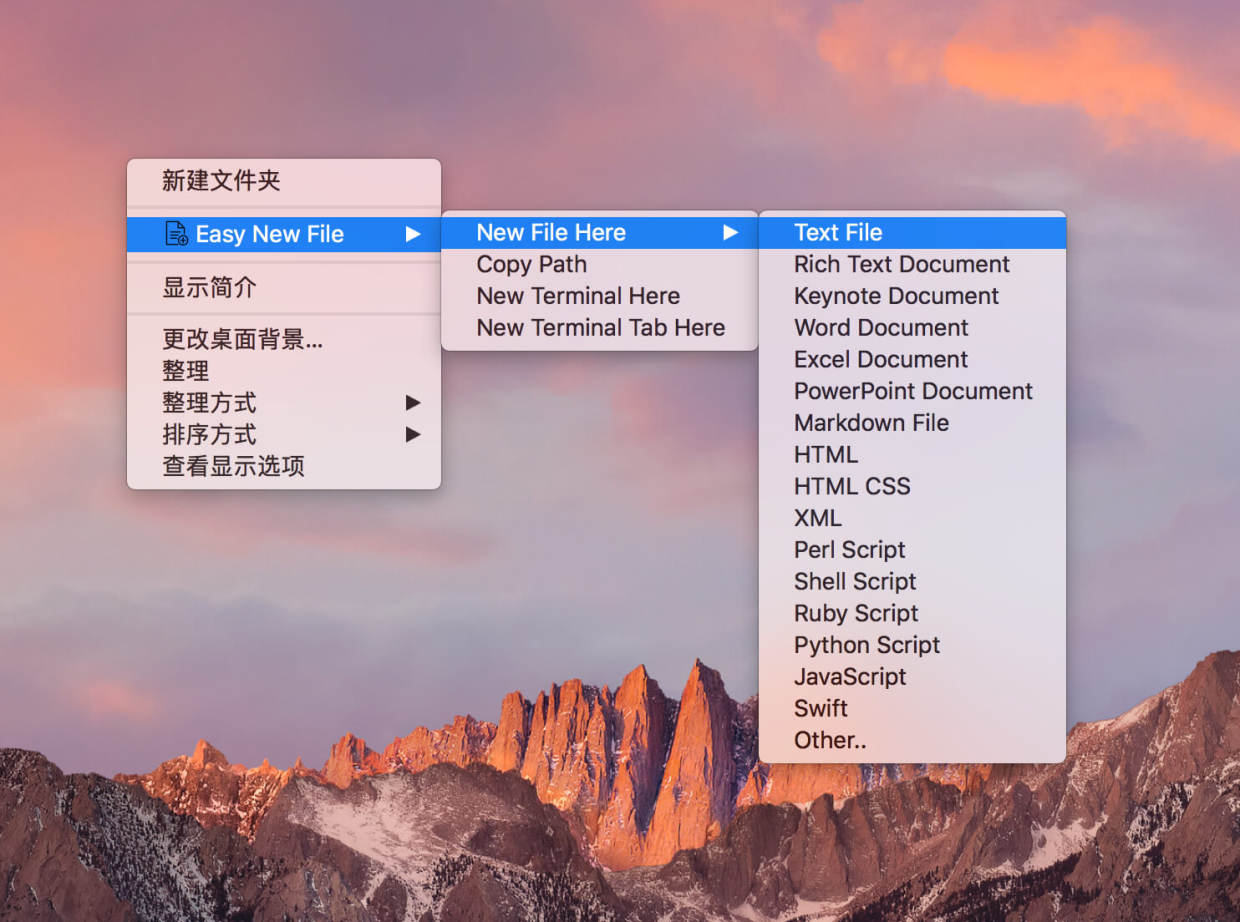Select New File Here entry
1240x922 pixels.
point(599,233)
